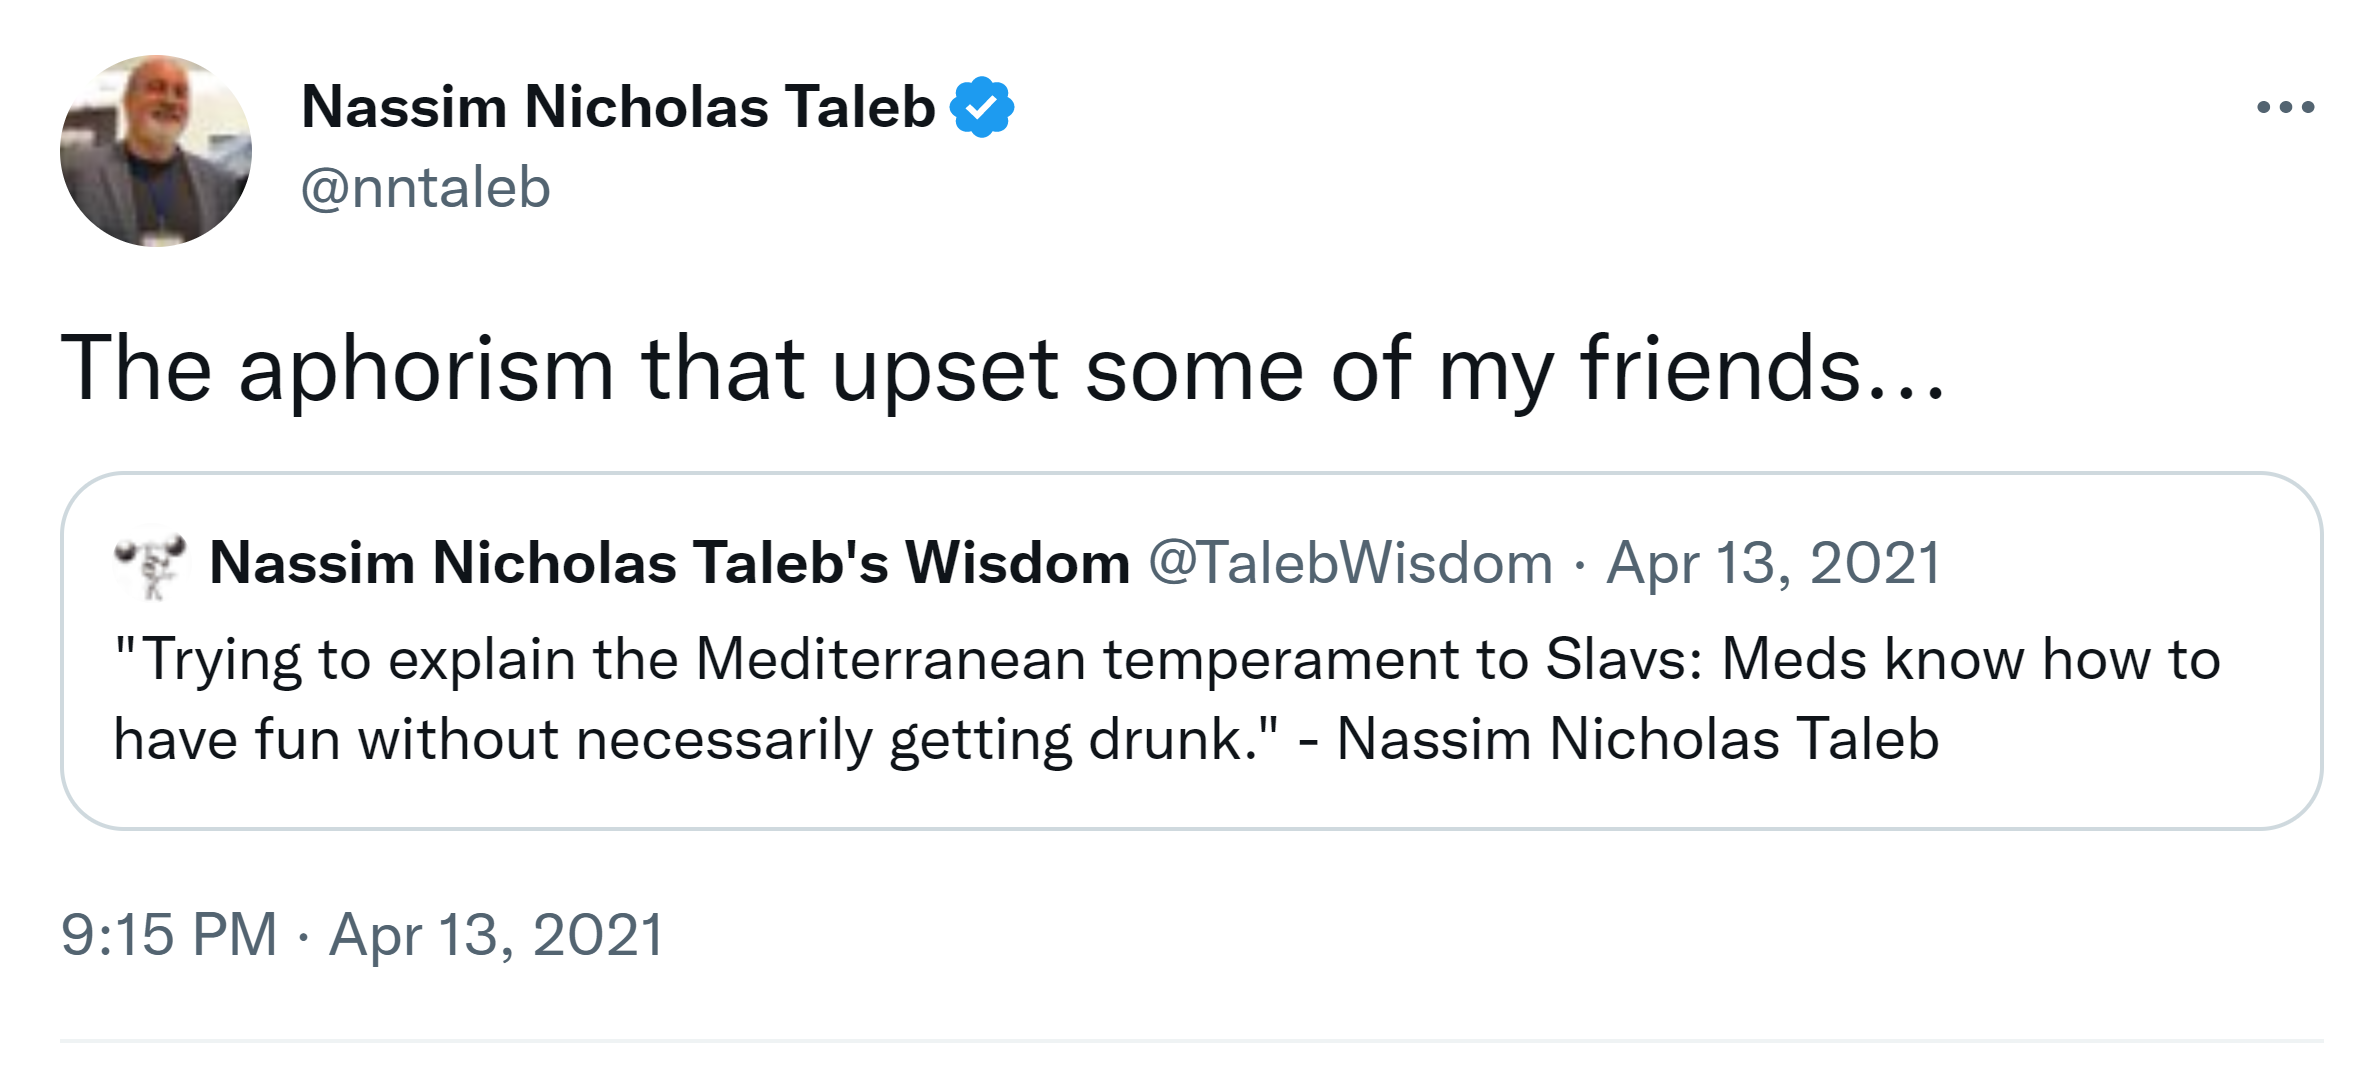Click the word 'friends...' in the tweet
The height and width of the screenshot is (1078, 2371).
click(1762, 370)
